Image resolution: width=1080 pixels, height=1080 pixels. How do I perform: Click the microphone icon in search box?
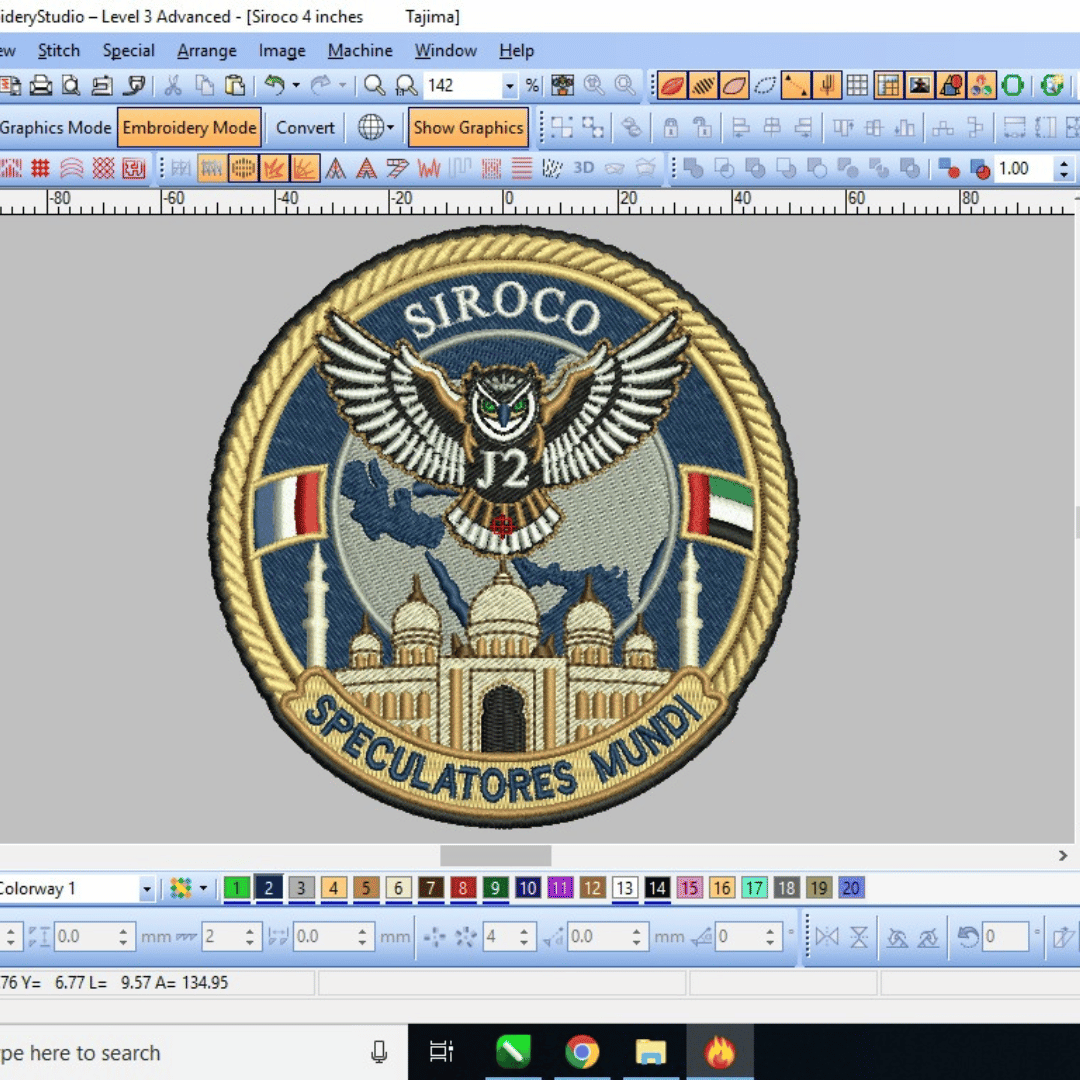379,1052
